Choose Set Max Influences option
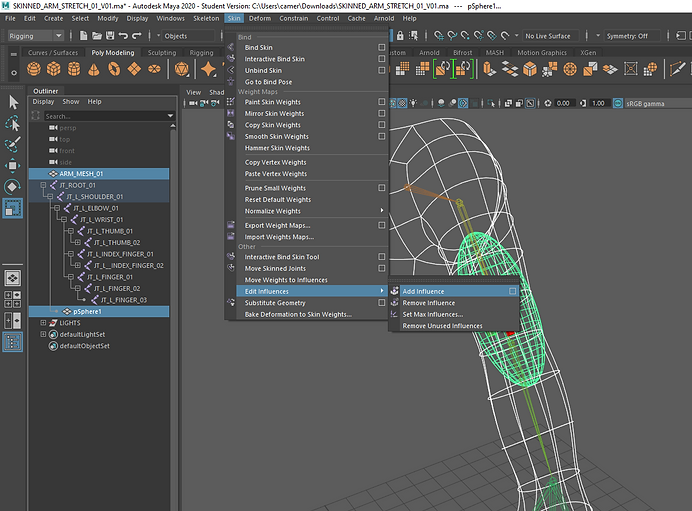The height and width of the screenshot is (511, 692). tap(453, 314)
